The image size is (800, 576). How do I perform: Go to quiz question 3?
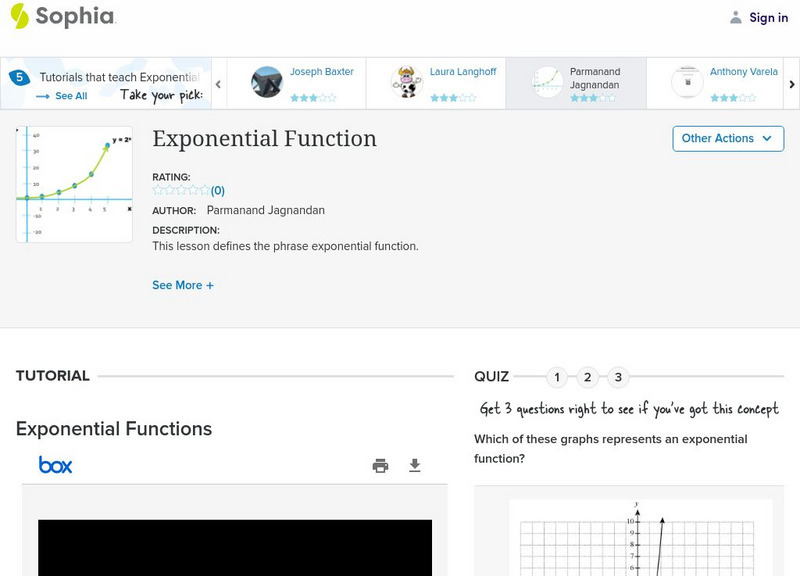618,377
